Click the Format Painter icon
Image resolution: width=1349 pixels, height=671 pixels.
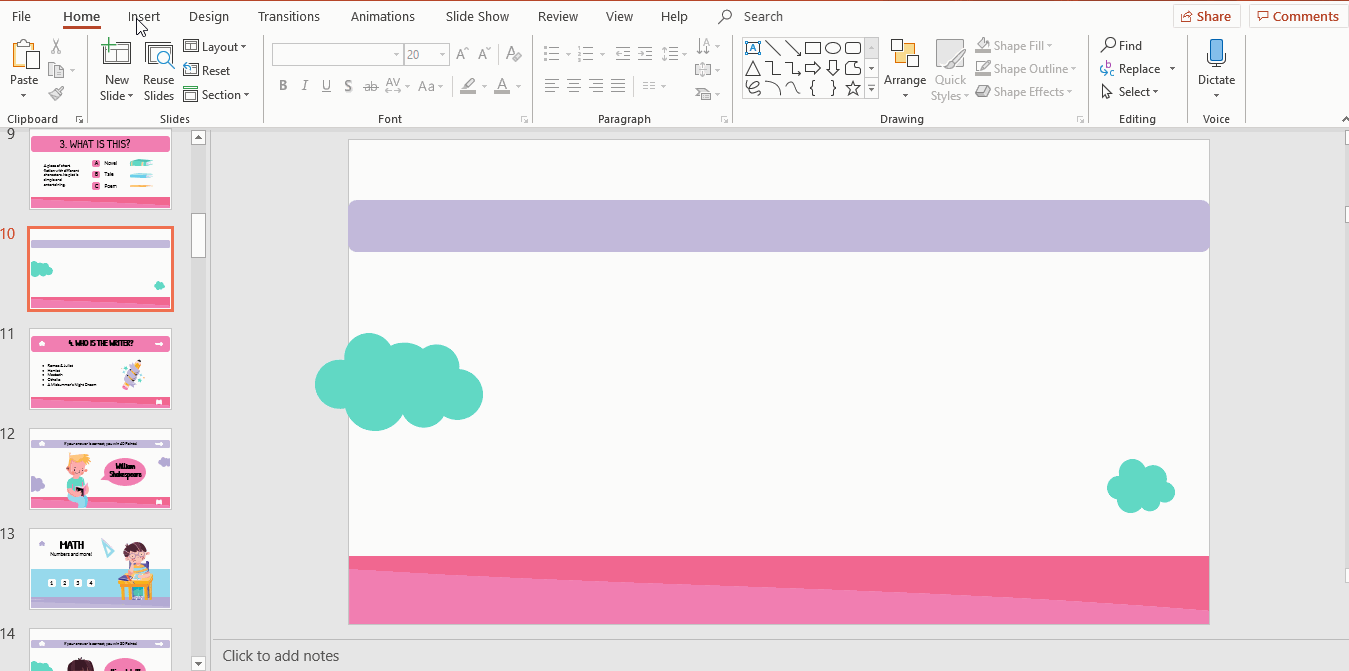57,93
